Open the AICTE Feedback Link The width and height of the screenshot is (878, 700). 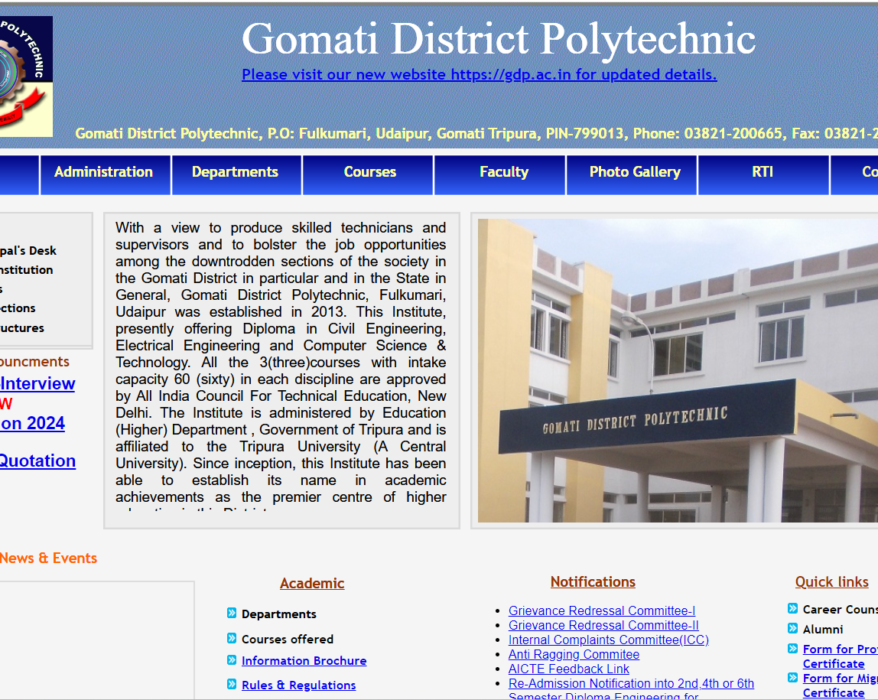[569, 669]
